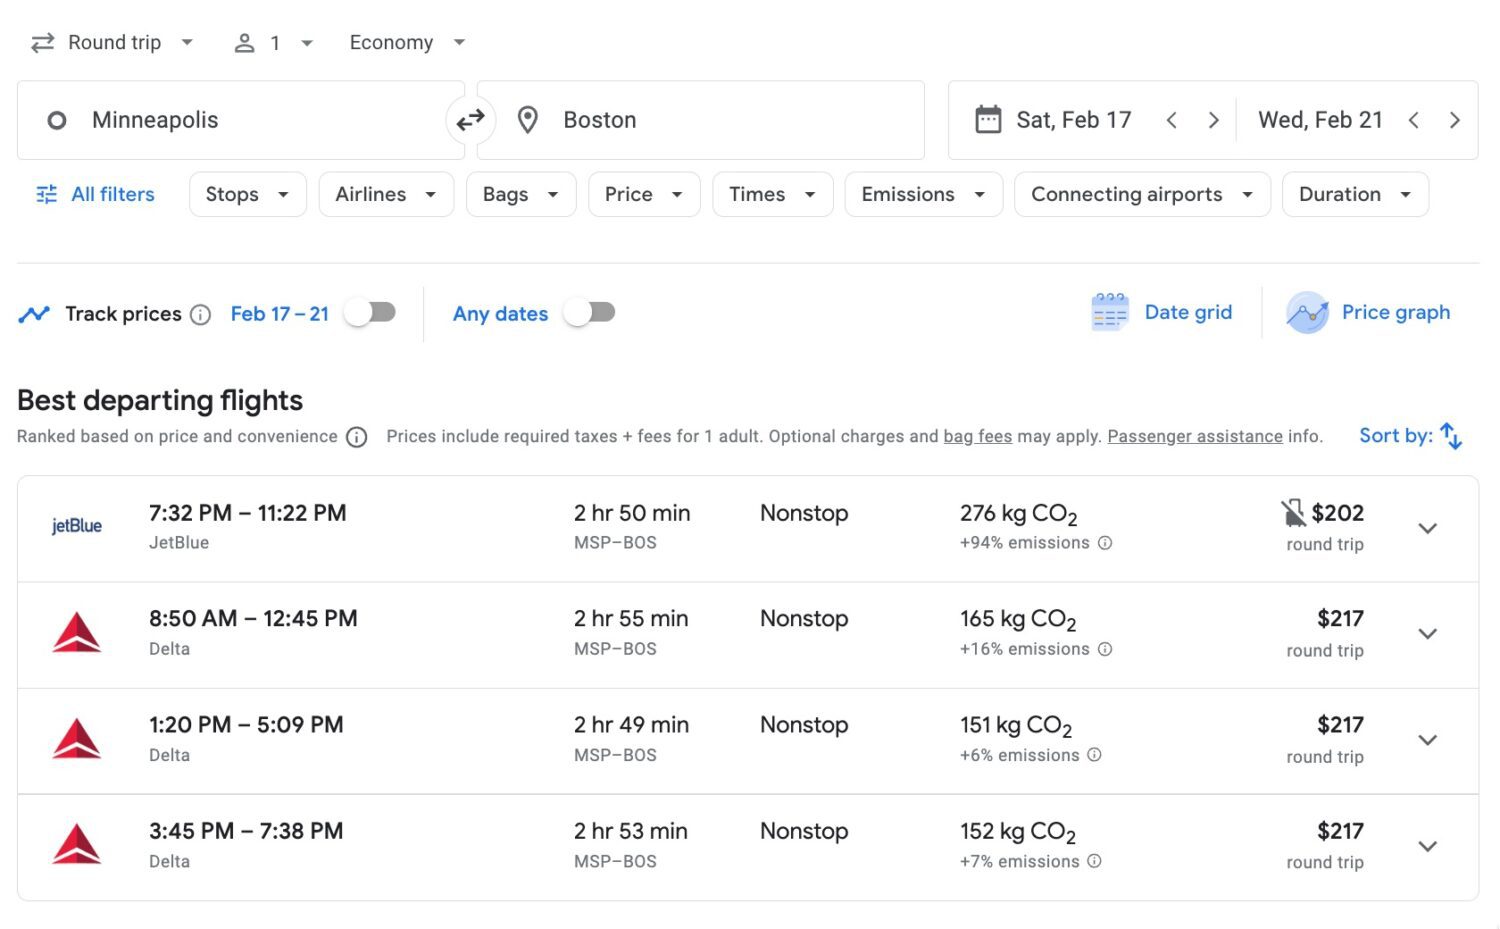Screen dimensions: 1500x929
Task: Click the calendar icon beside departure date
Action: click(x=989, y=119)
